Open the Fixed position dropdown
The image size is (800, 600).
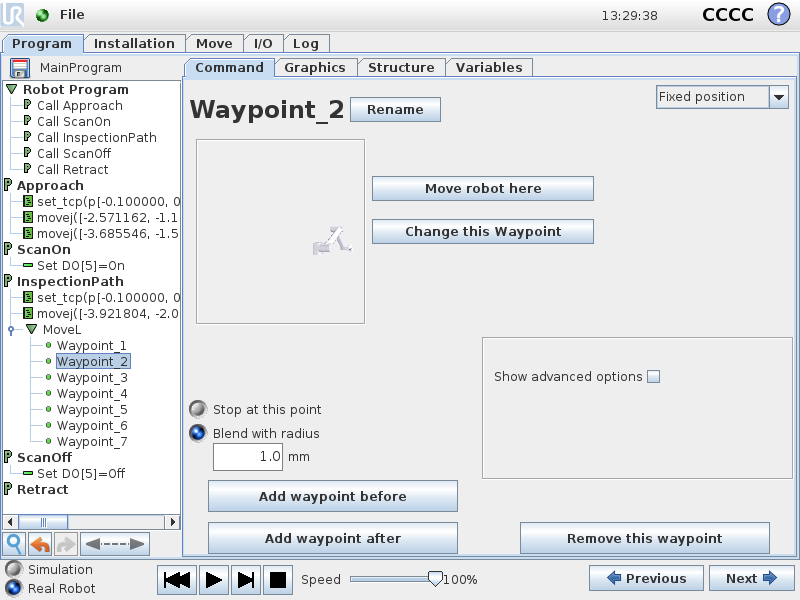[778, 97]
